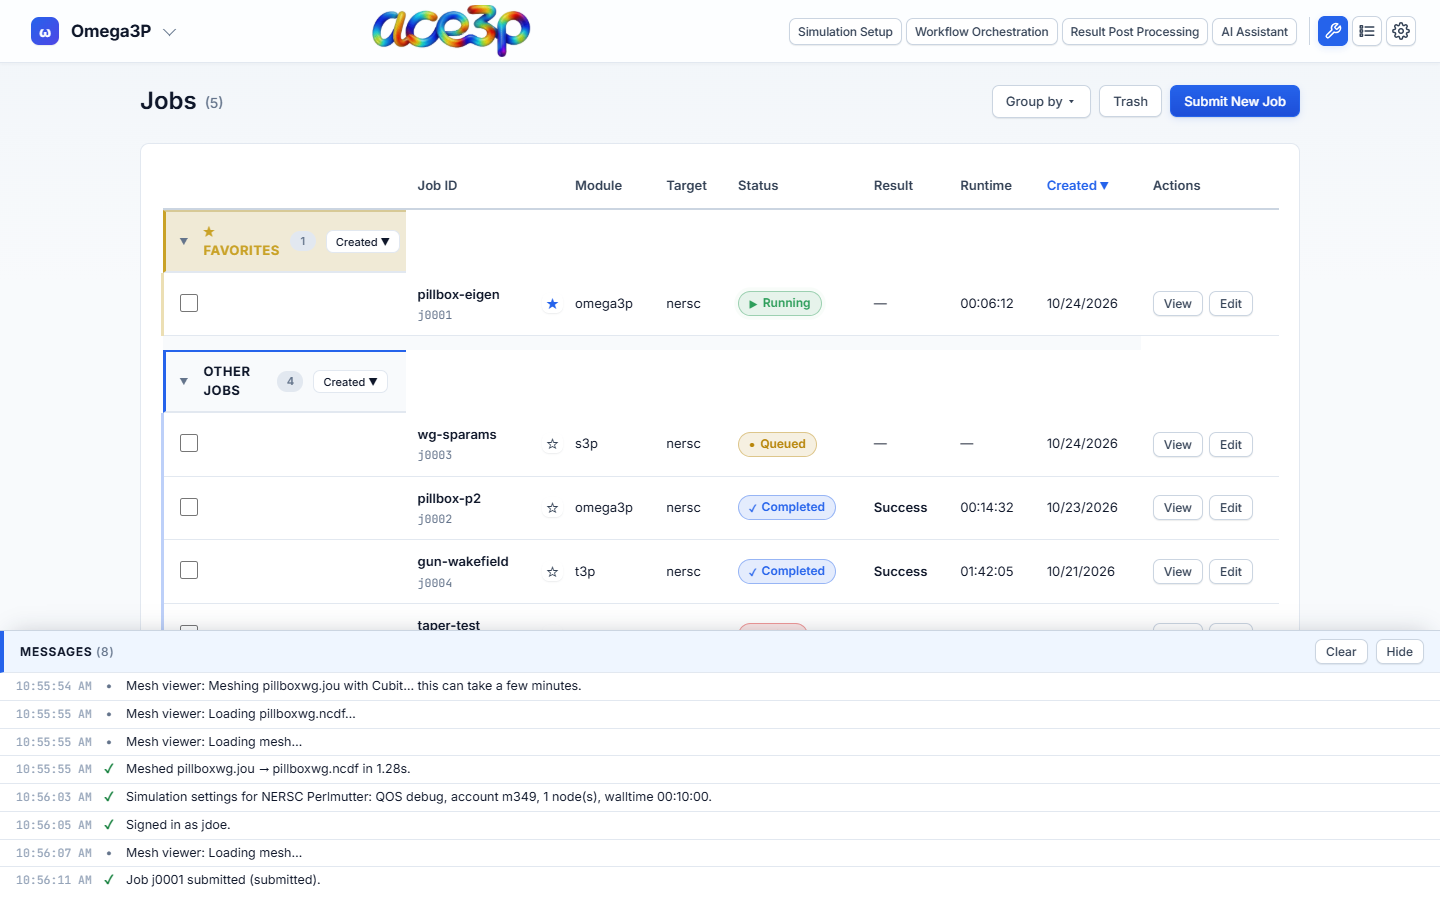This screenshot has height=900, width=1440.
Task: Open the Result Post Processing tab
Action: 1135,32
